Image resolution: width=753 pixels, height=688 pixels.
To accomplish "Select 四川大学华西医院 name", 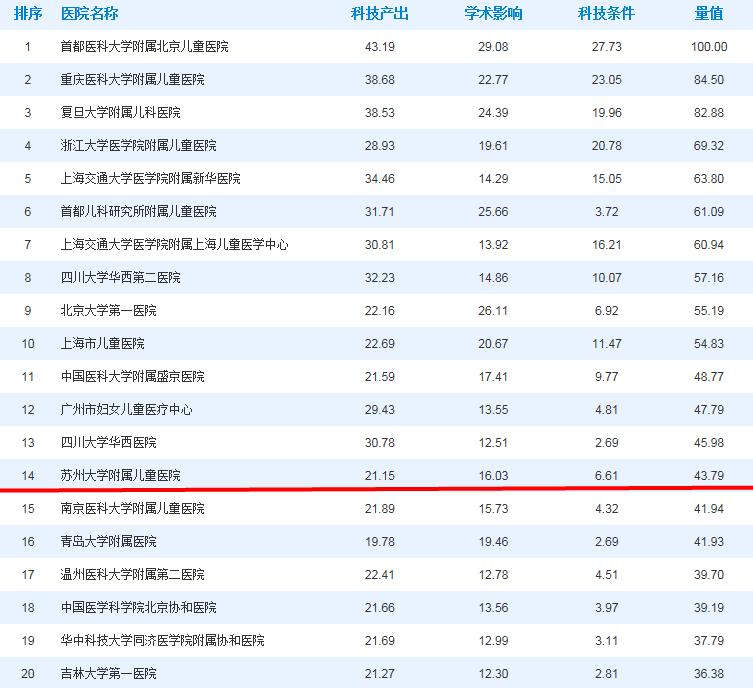I will [x=109, y=443].
